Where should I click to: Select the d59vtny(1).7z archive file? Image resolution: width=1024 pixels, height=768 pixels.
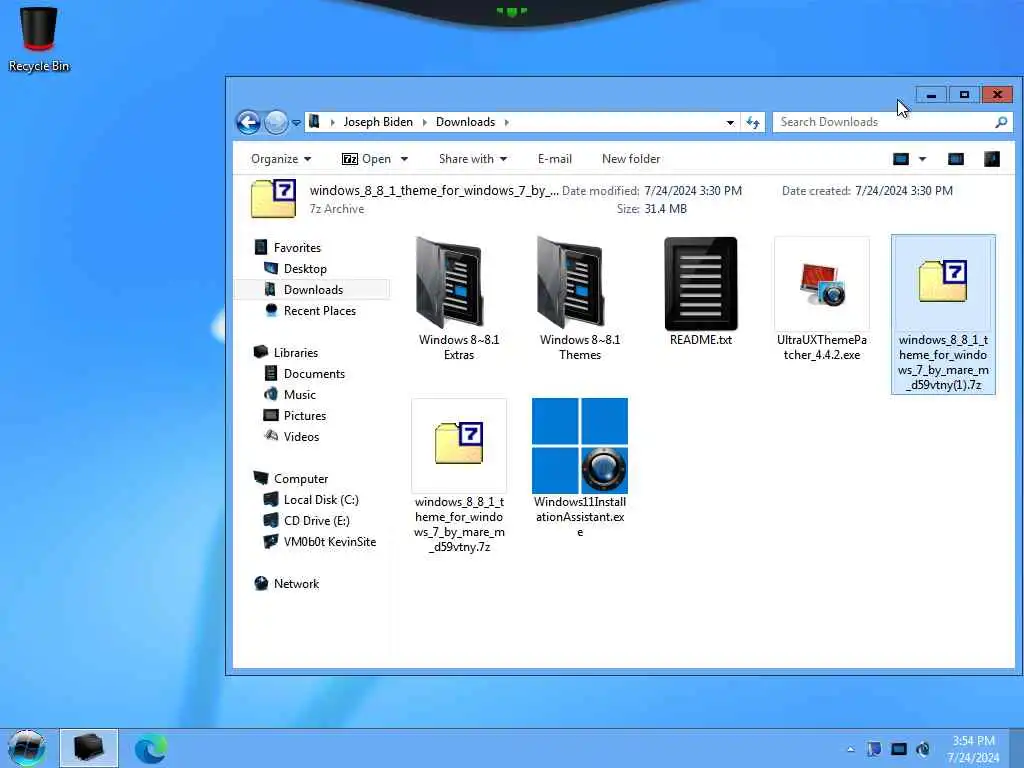[x=943, y=314]
